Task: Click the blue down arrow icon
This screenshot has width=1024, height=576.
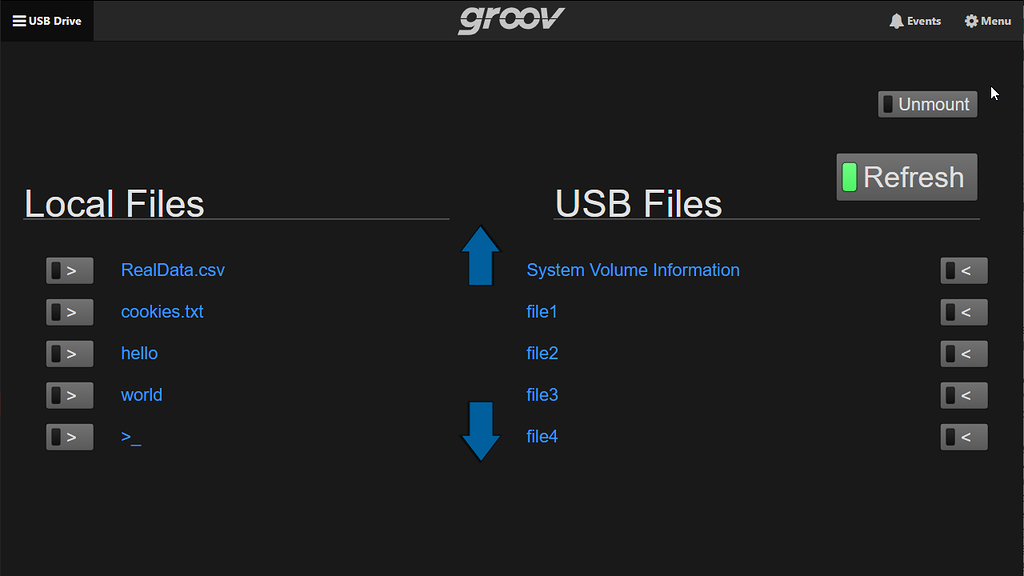Action: (x=481, y=431)
